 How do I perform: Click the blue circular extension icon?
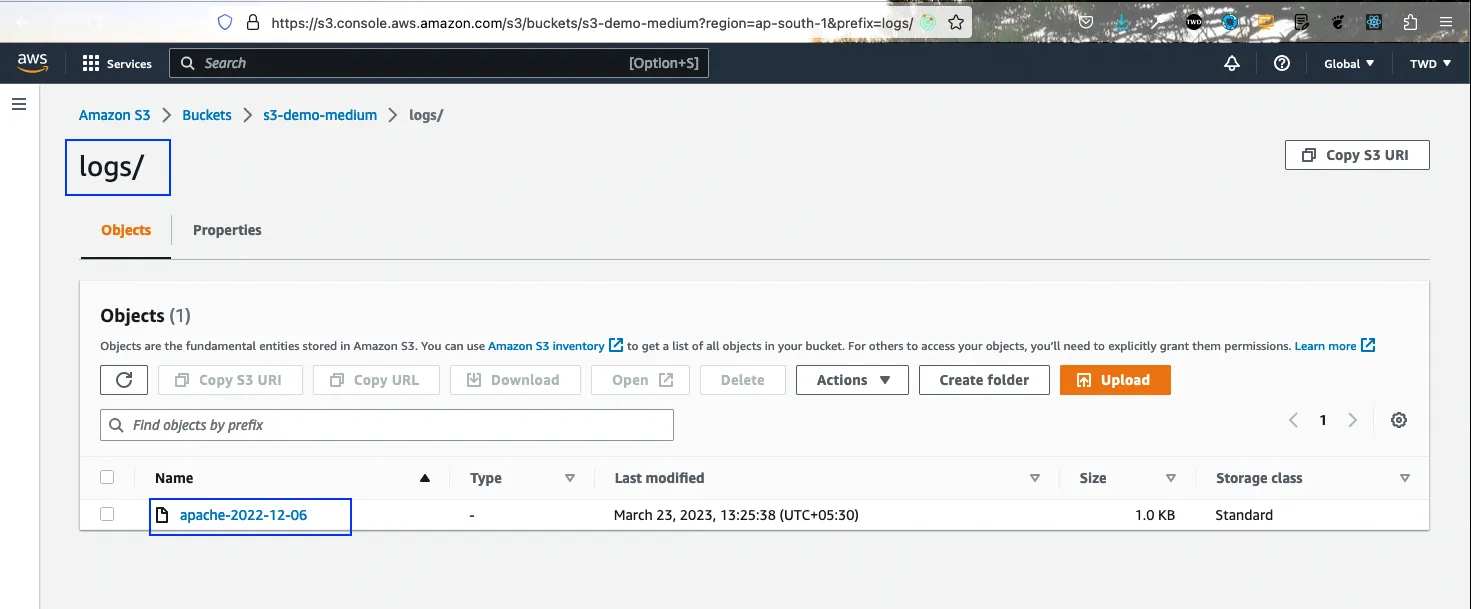[1230, 21]
